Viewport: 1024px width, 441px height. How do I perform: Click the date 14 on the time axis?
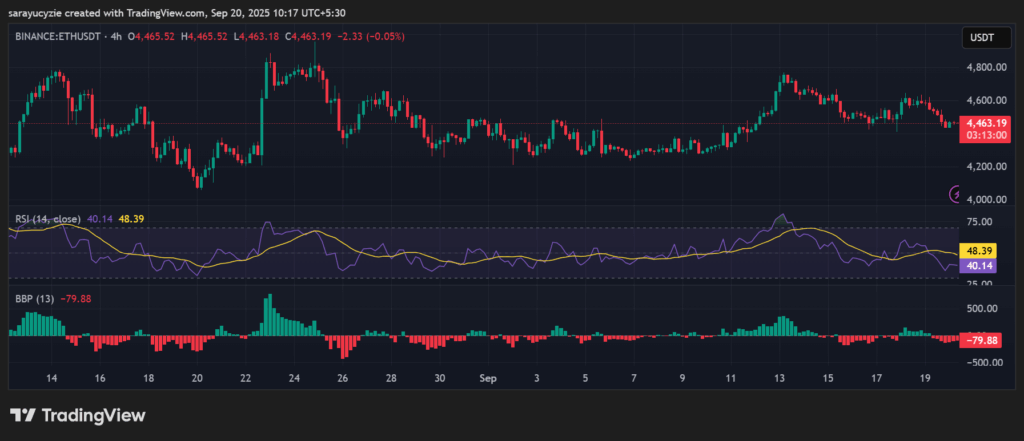[52, 378]
